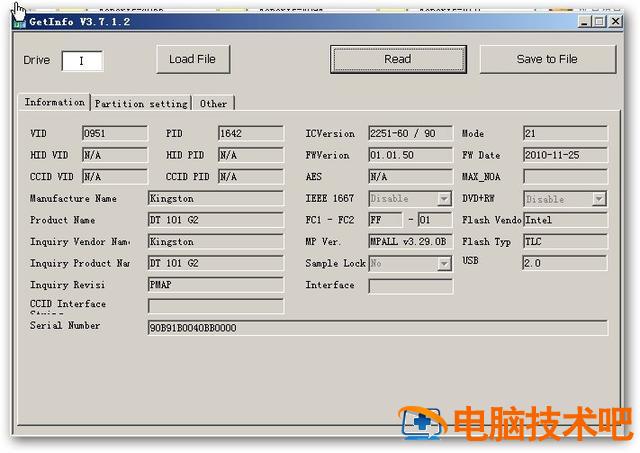This screenshot has height=453, width=640.
Task: Expand the Sample Lock dropdown
Action: [444, 264]
